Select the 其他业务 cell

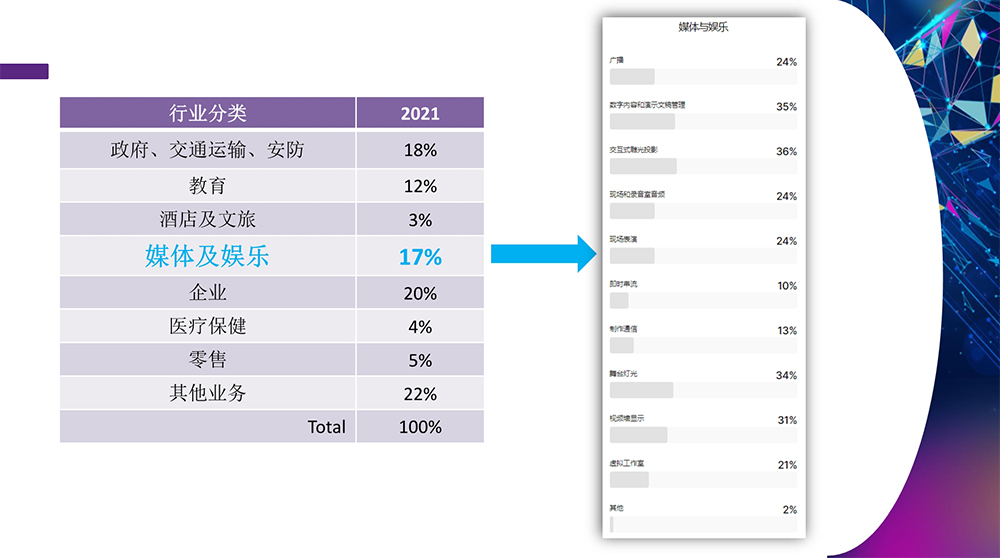point(207,393)
